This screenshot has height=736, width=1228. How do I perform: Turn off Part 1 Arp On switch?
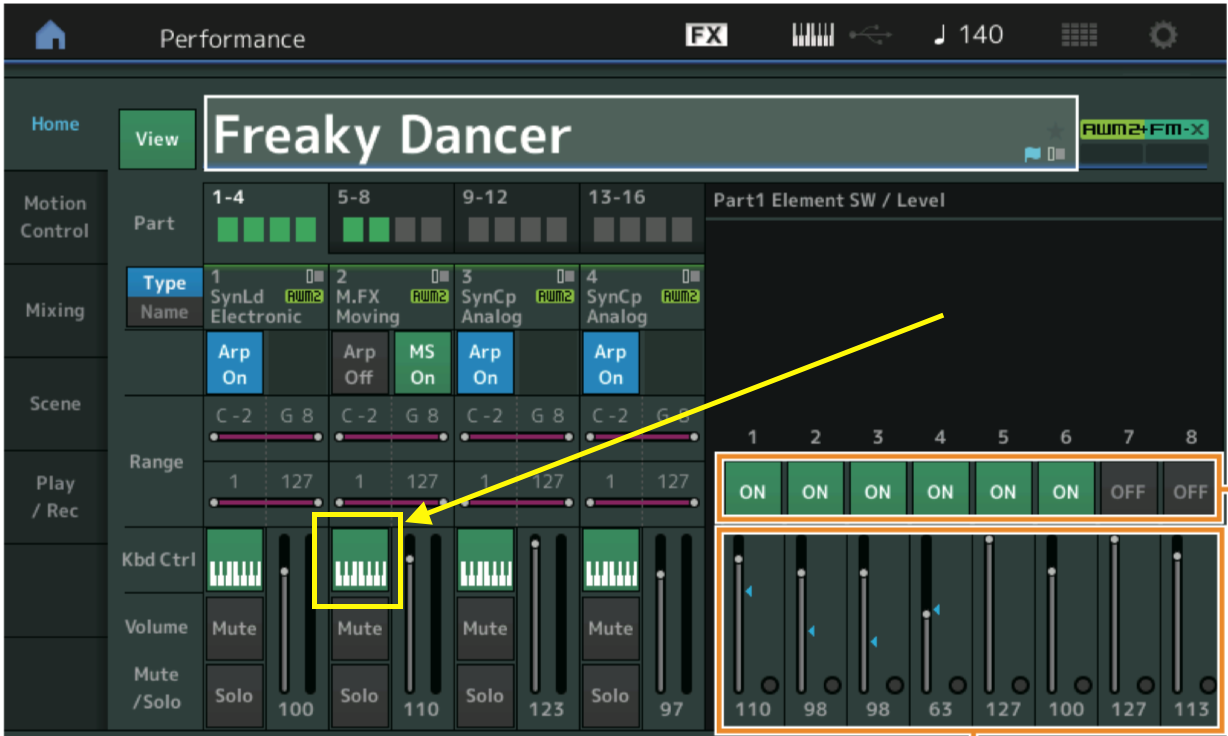234,364
